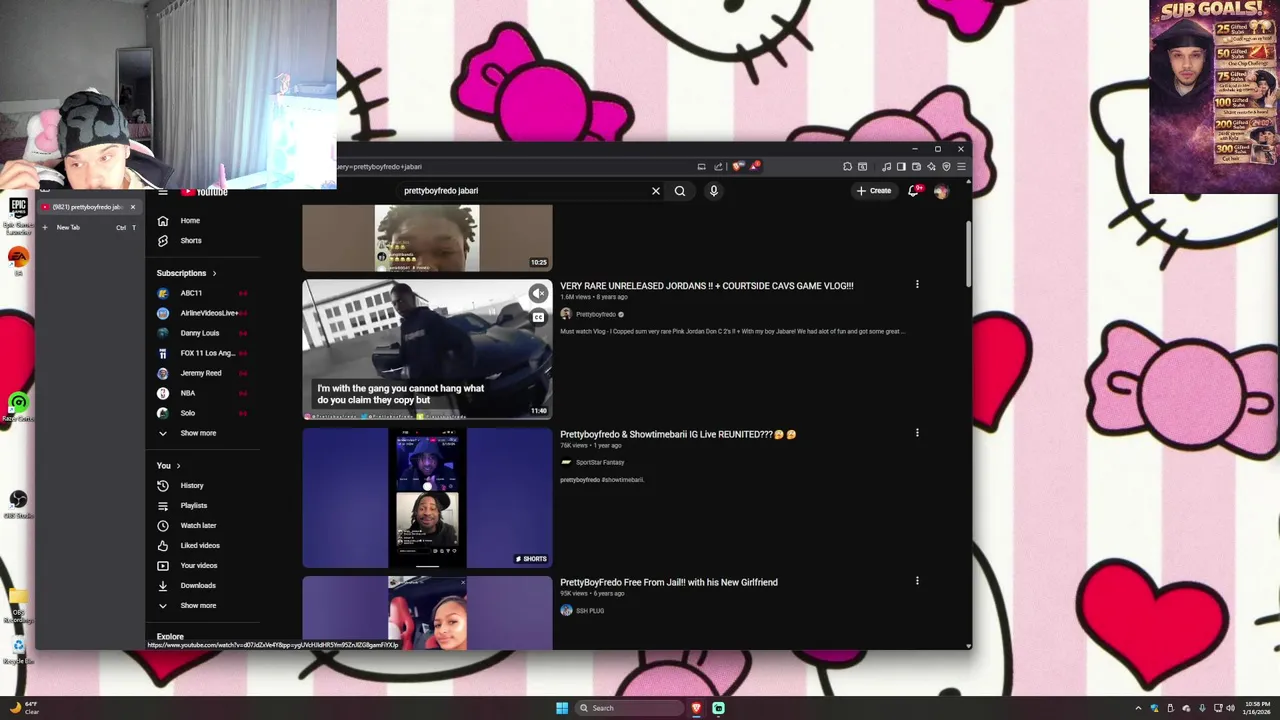Open the Brave VPN shield icon

click(x=946, y=166)
